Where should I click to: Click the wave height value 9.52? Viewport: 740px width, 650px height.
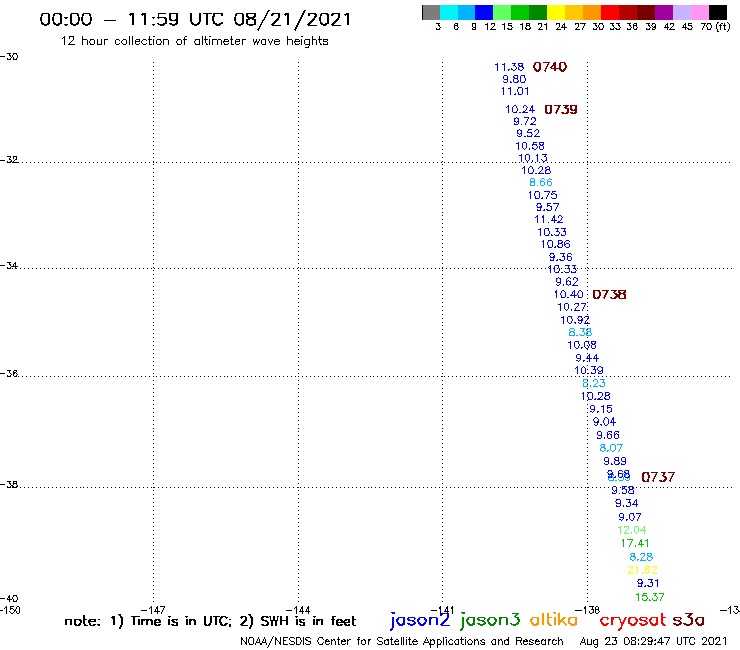(528, 134)
